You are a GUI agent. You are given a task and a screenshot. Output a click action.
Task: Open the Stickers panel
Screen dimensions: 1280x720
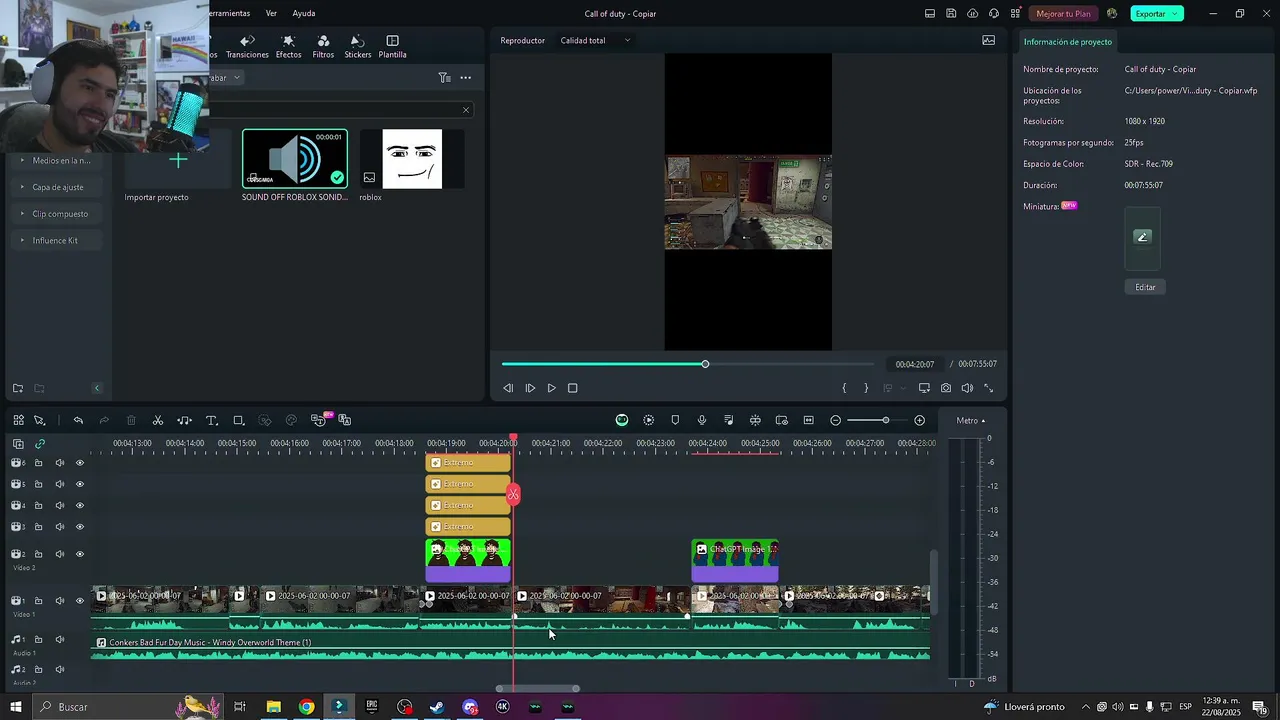pyautogui.click(x=357, y=46)
